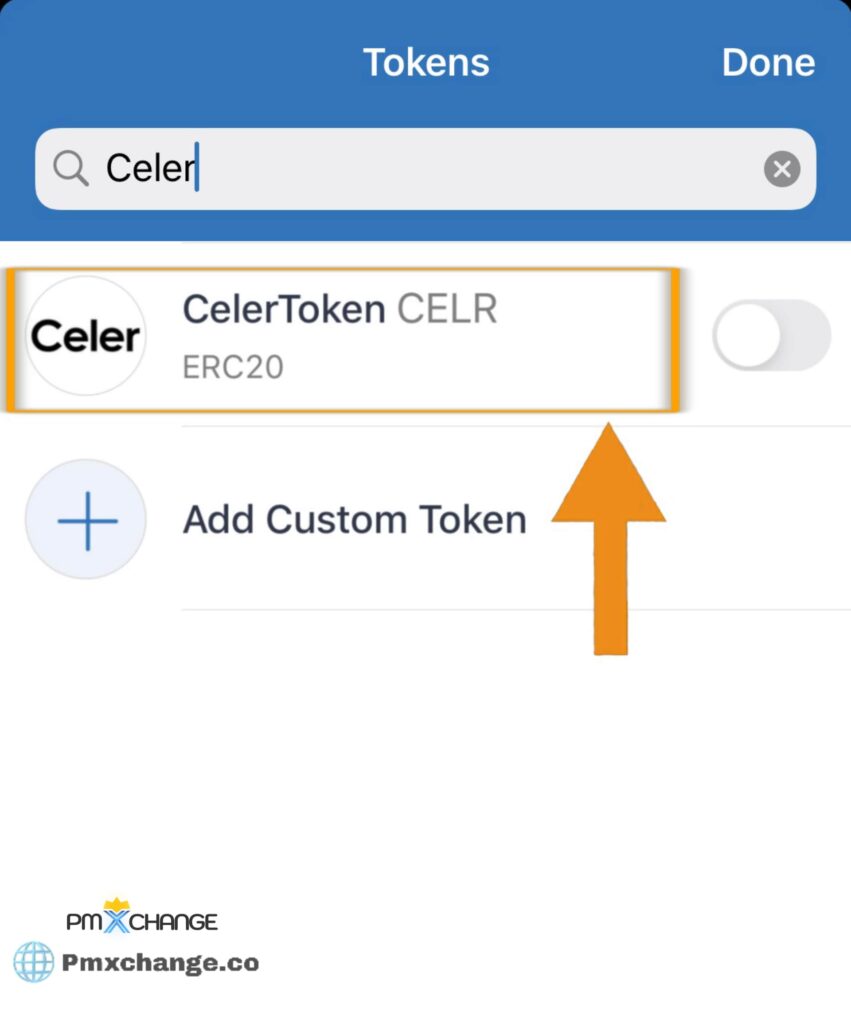Screen dimensions: 851x1024
Task: Click the magnifying glass search icon
Action: (71, 168)
